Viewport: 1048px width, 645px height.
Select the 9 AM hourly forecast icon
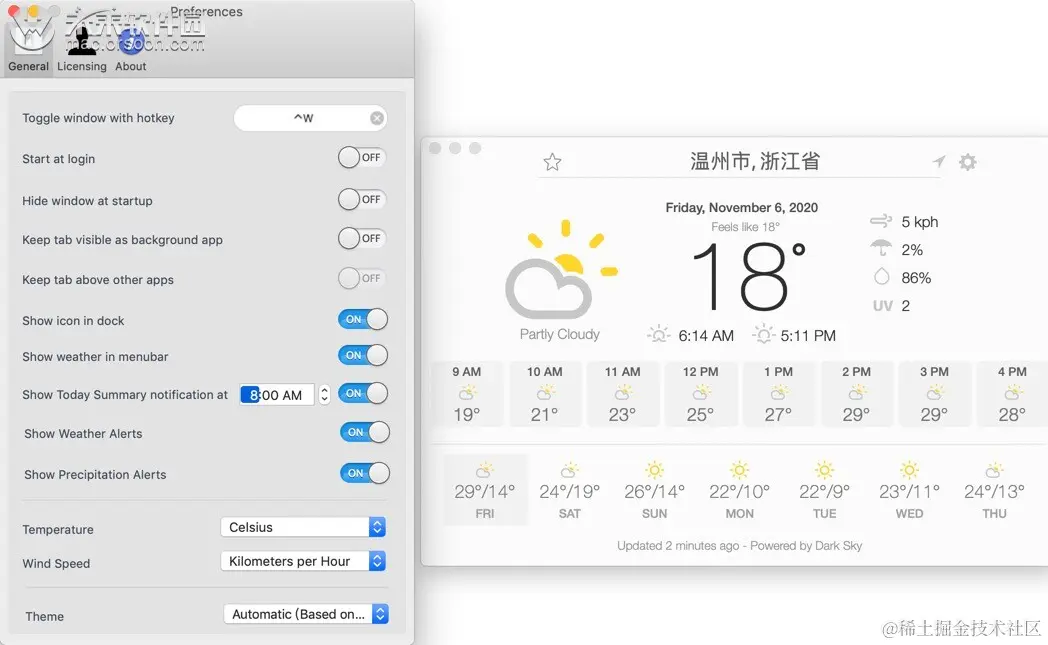coord(467,392)
